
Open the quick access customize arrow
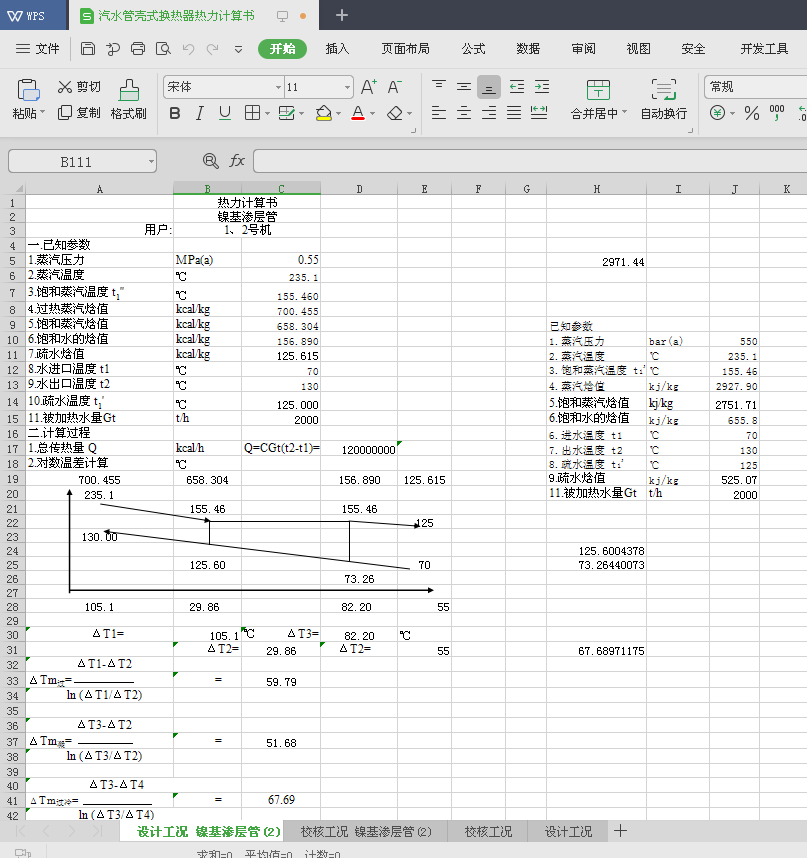click(x=238, y=49)
